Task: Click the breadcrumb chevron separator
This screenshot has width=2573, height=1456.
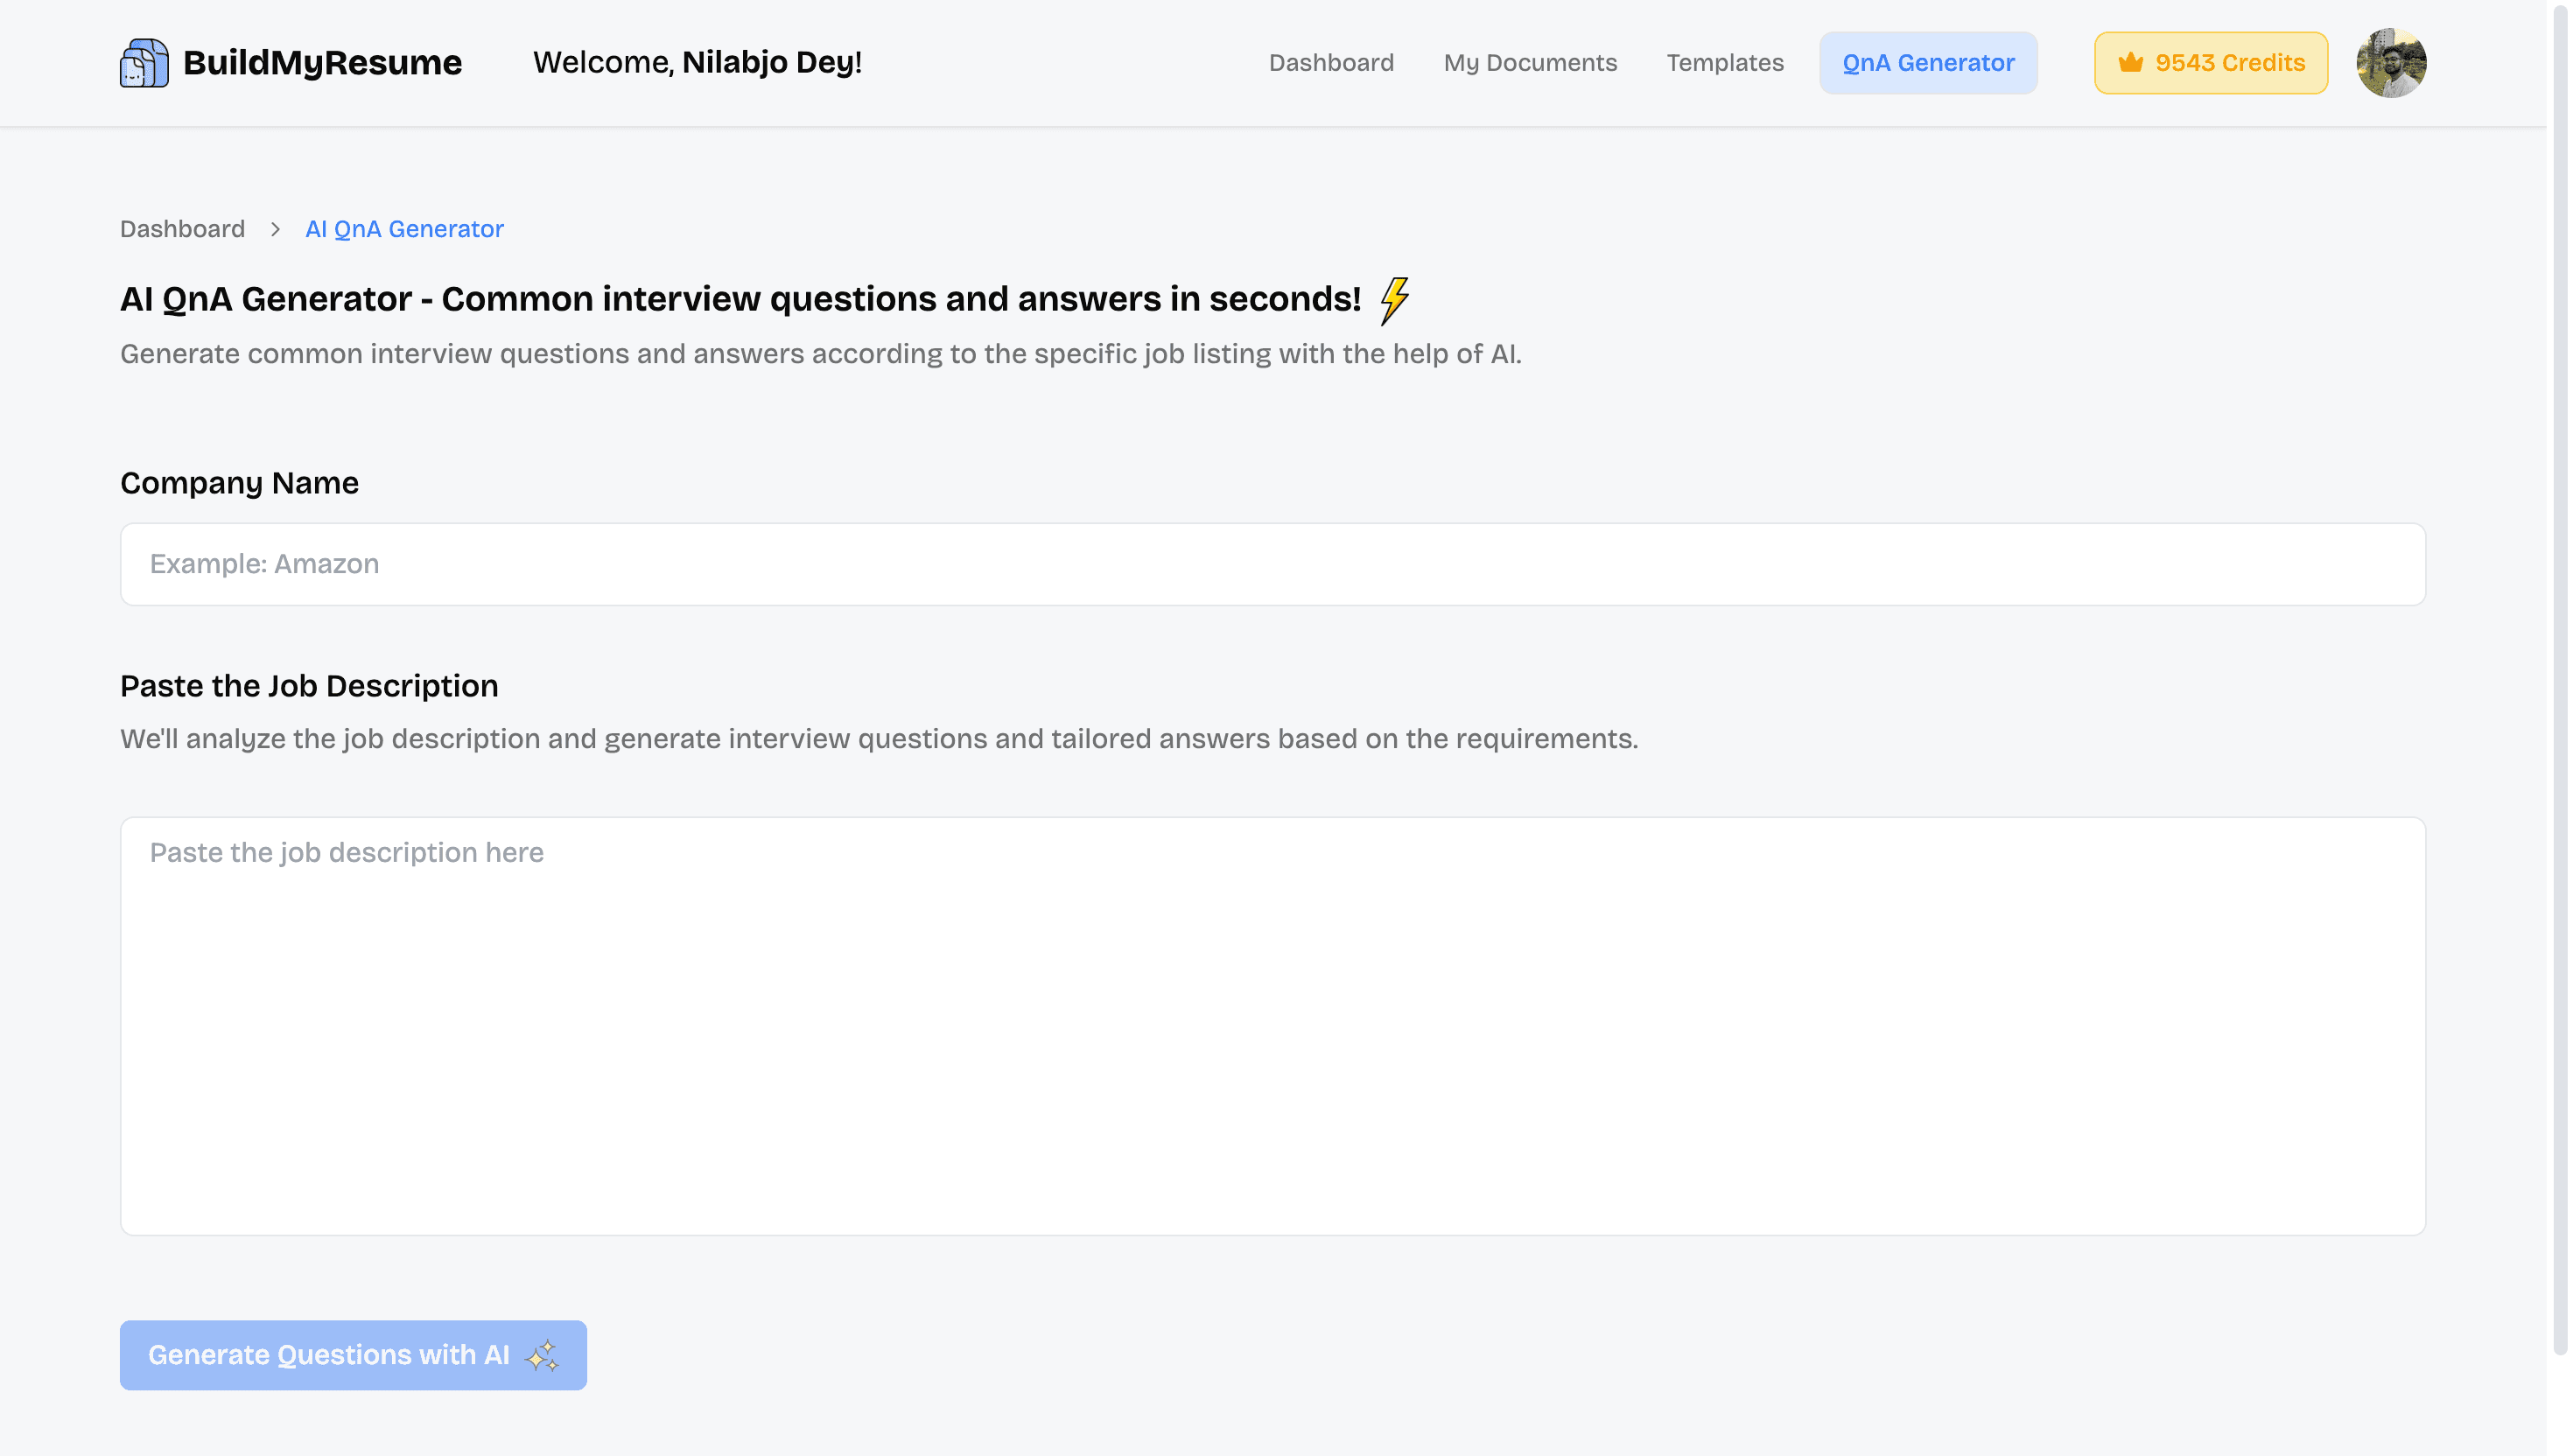Action: tap(275, 229)
